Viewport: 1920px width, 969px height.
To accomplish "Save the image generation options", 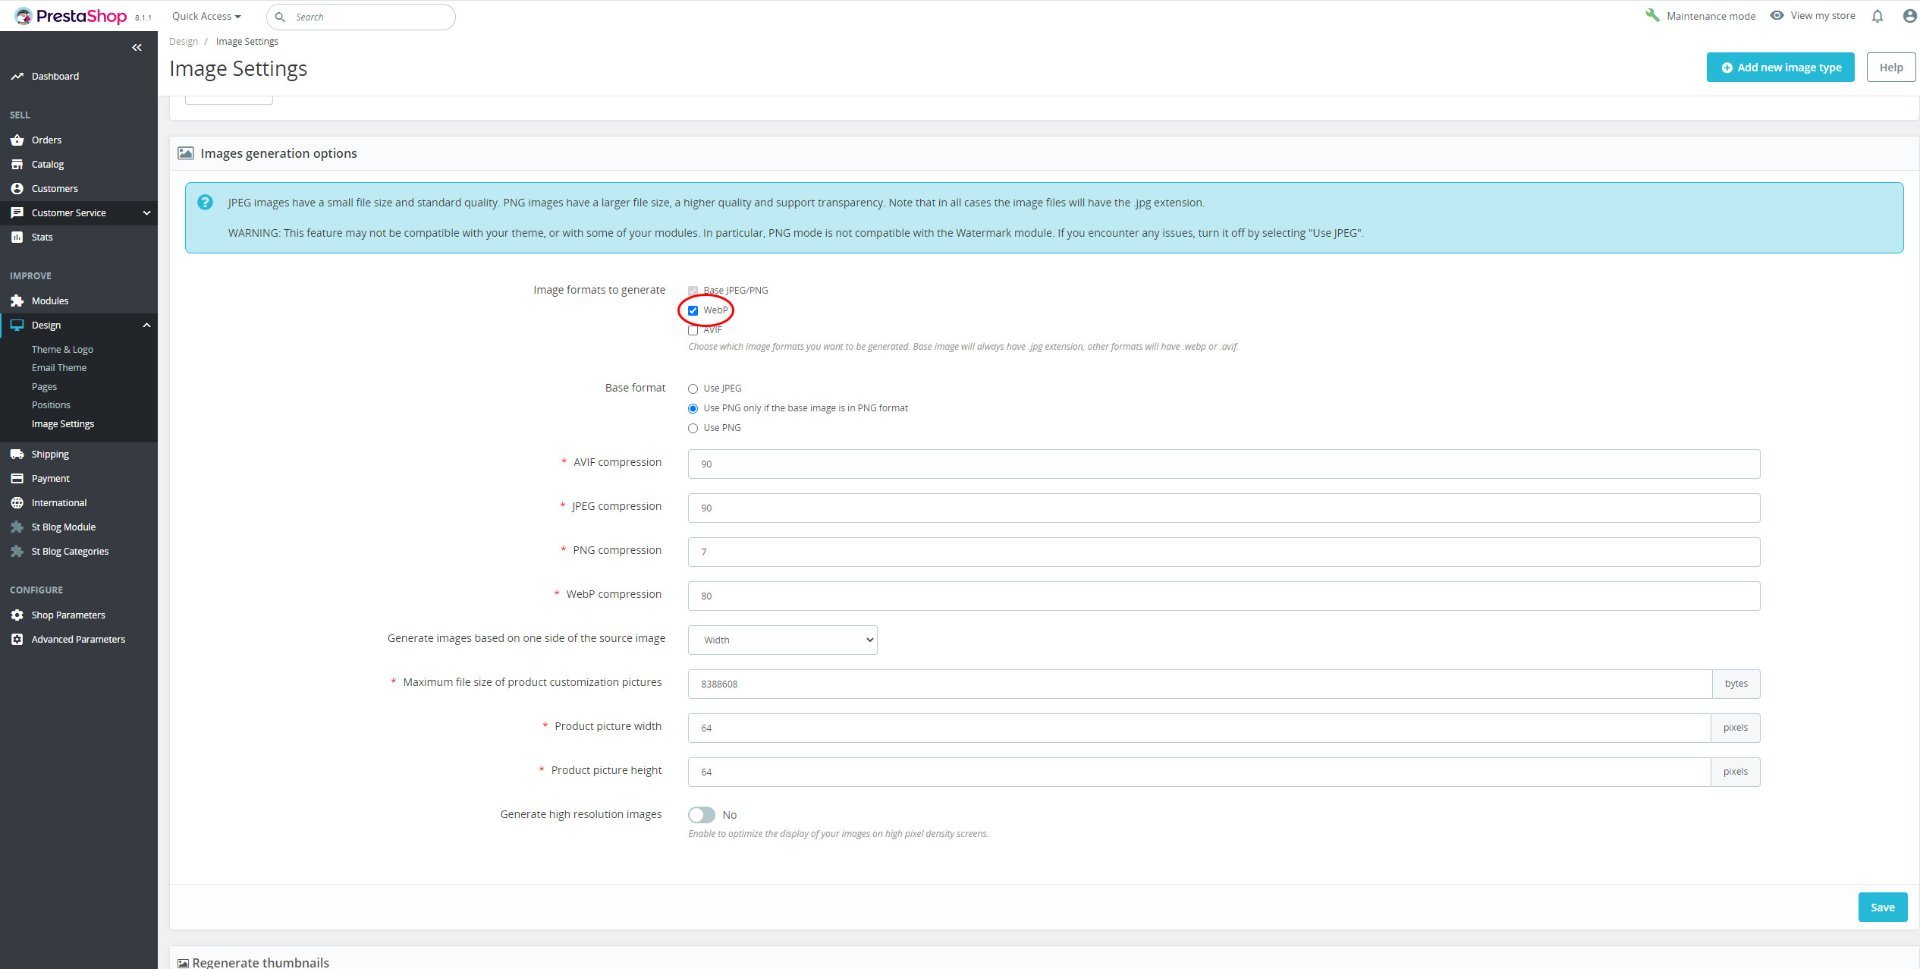I will [1883, 907].
